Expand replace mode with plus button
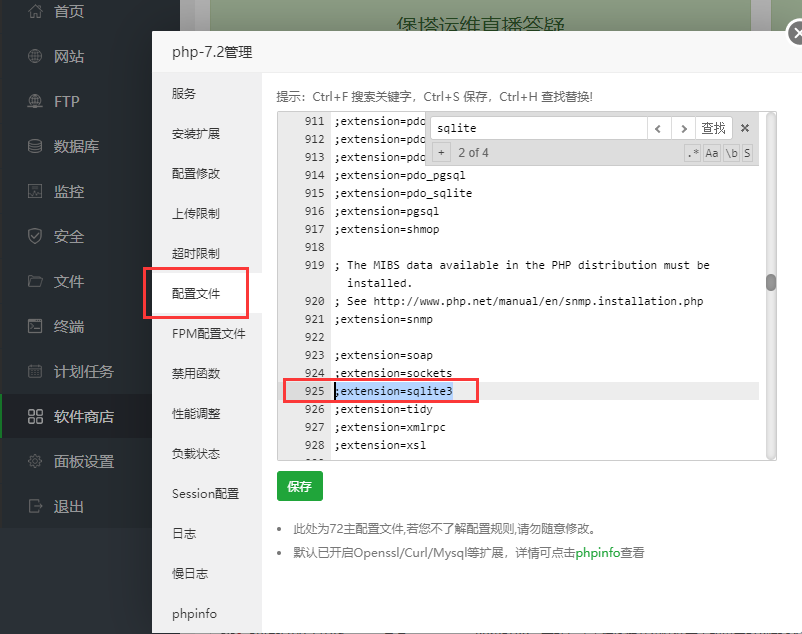 (441, 153)
